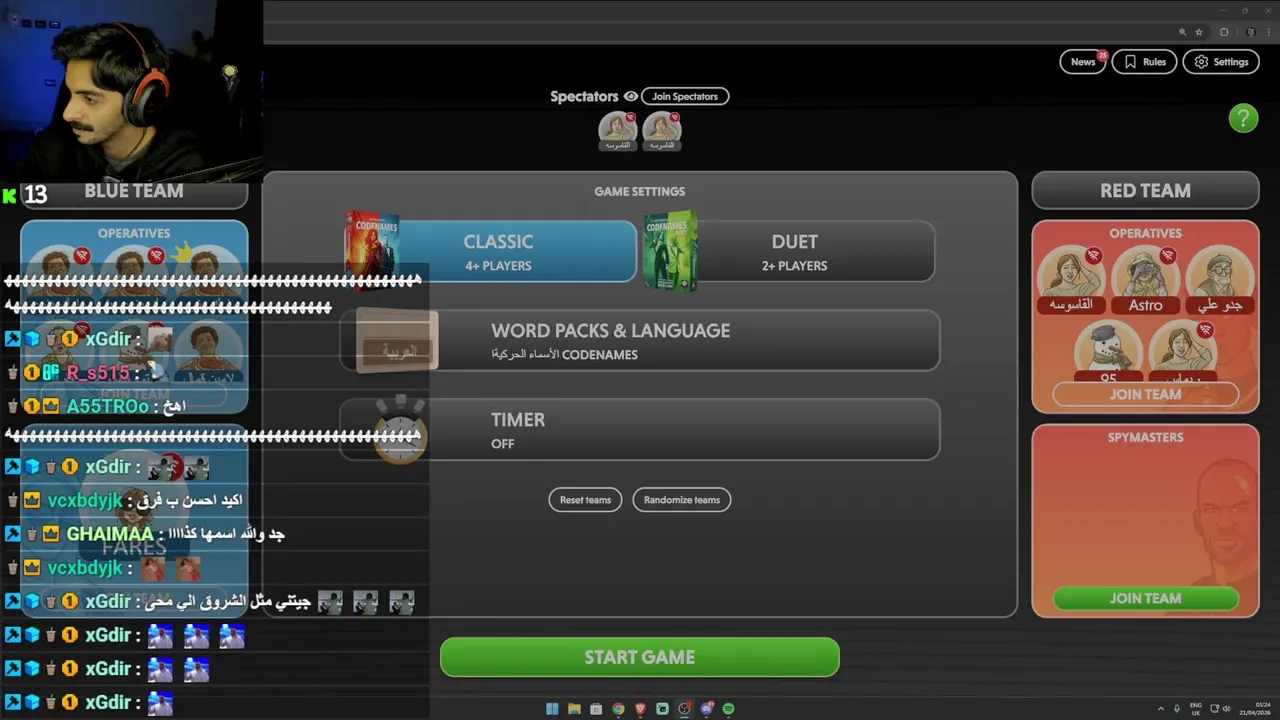Click the GHAIMAA chat username
The width and height of the screenshot is (1280, 720).
click(x=110, y=534)
